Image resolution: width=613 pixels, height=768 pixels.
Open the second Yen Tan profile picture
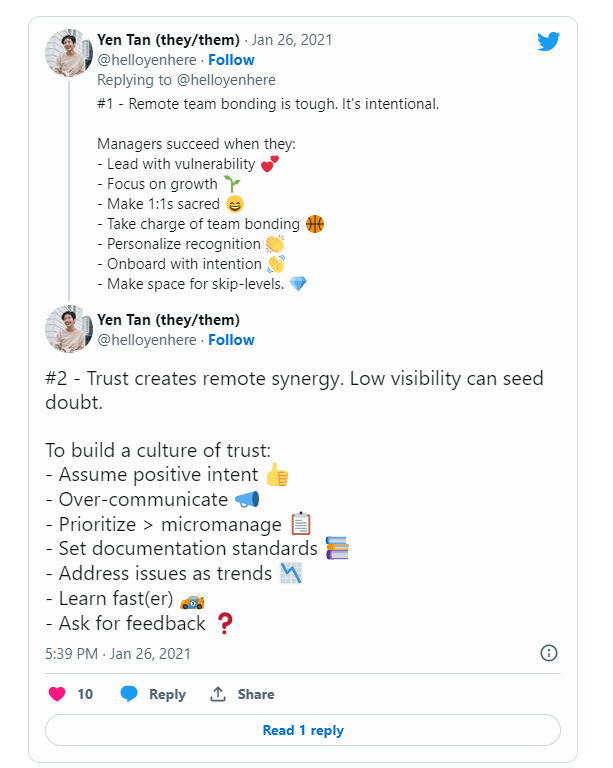point(70,330)
